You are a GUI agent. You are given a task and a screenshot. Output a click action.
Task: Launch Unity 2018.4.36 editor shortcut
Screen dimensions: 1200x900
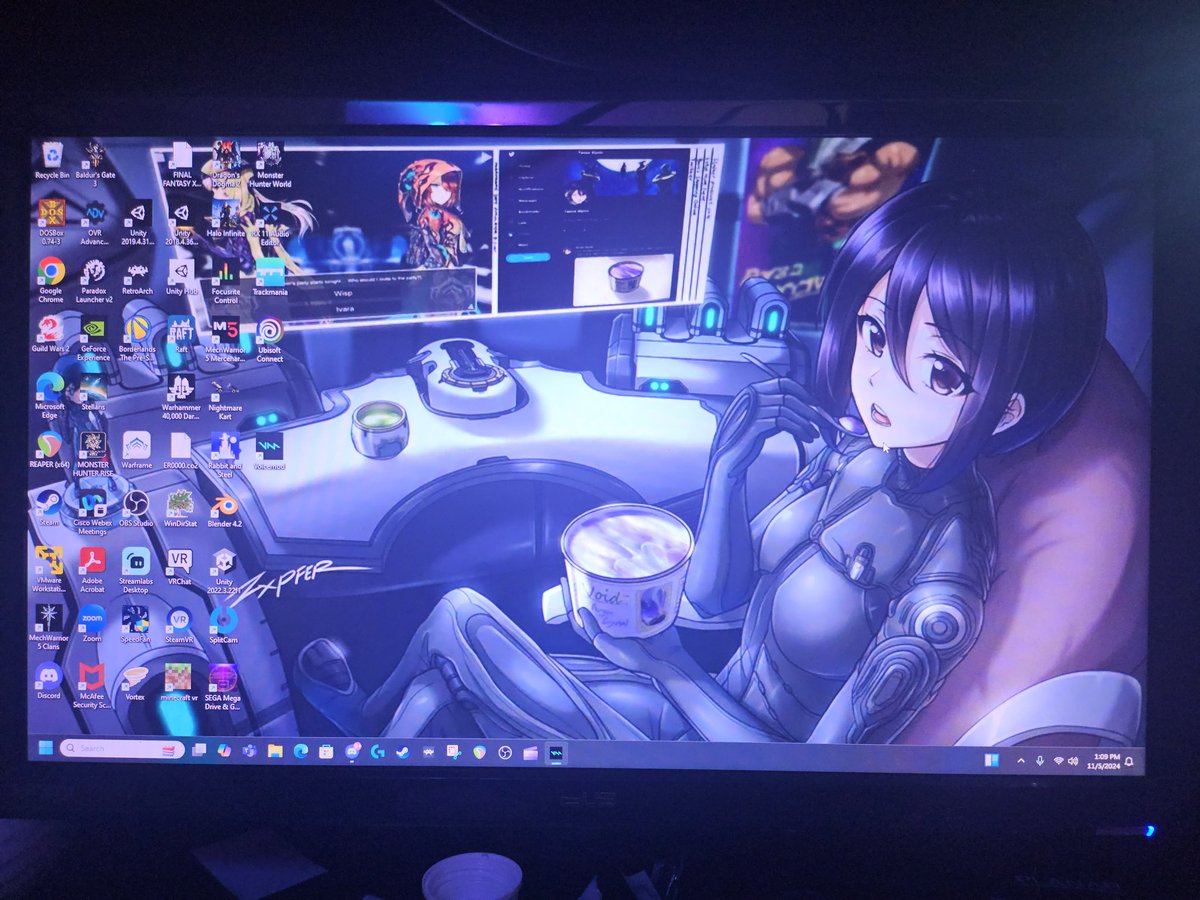click(x=181, y=222)
